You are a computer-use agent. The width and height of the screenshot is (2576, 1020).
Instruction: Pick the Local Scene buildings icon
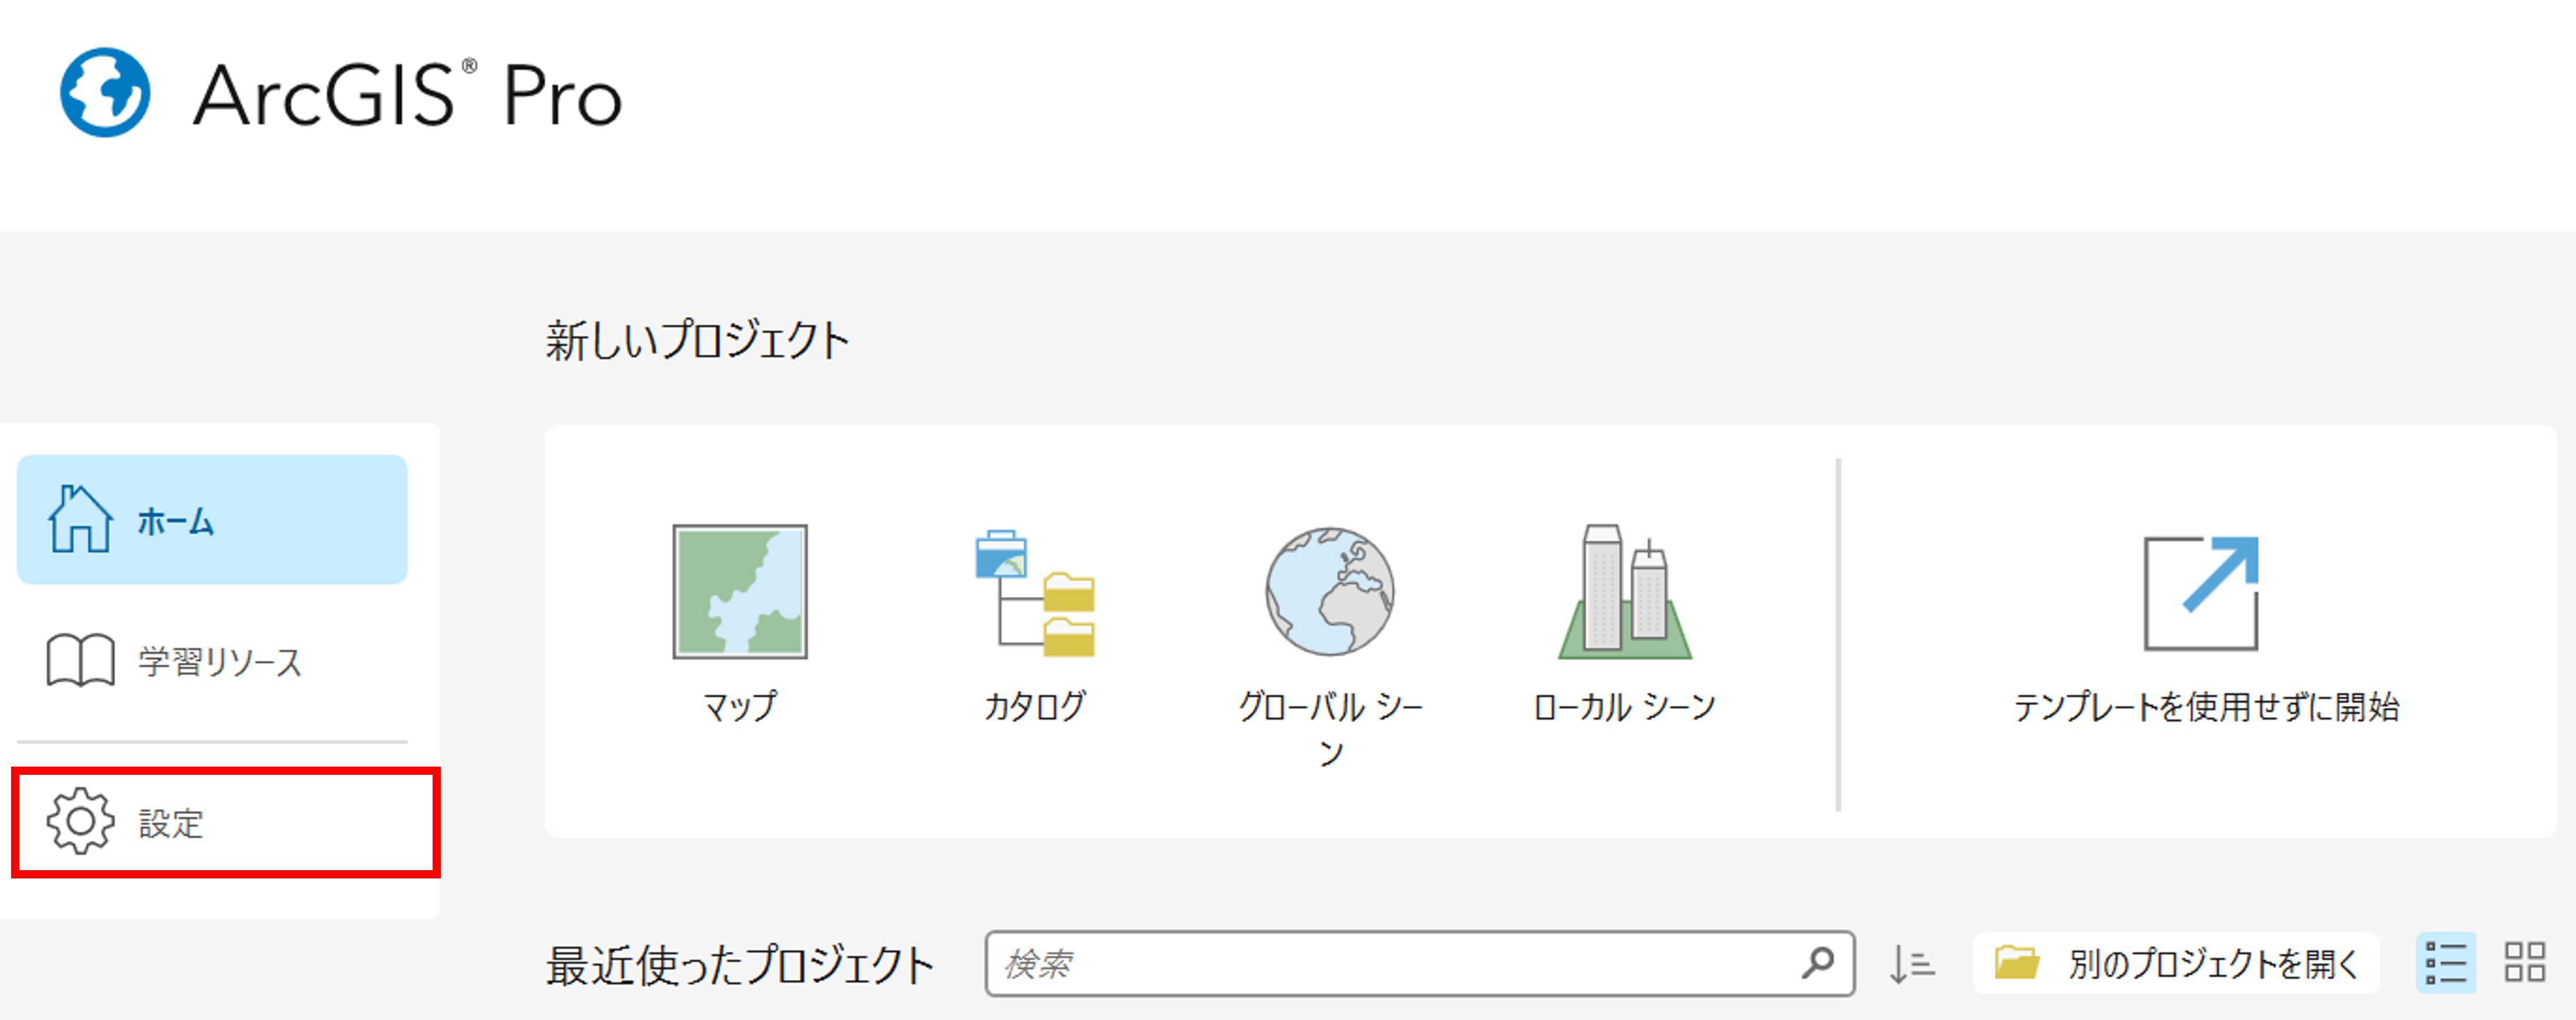1624,593
